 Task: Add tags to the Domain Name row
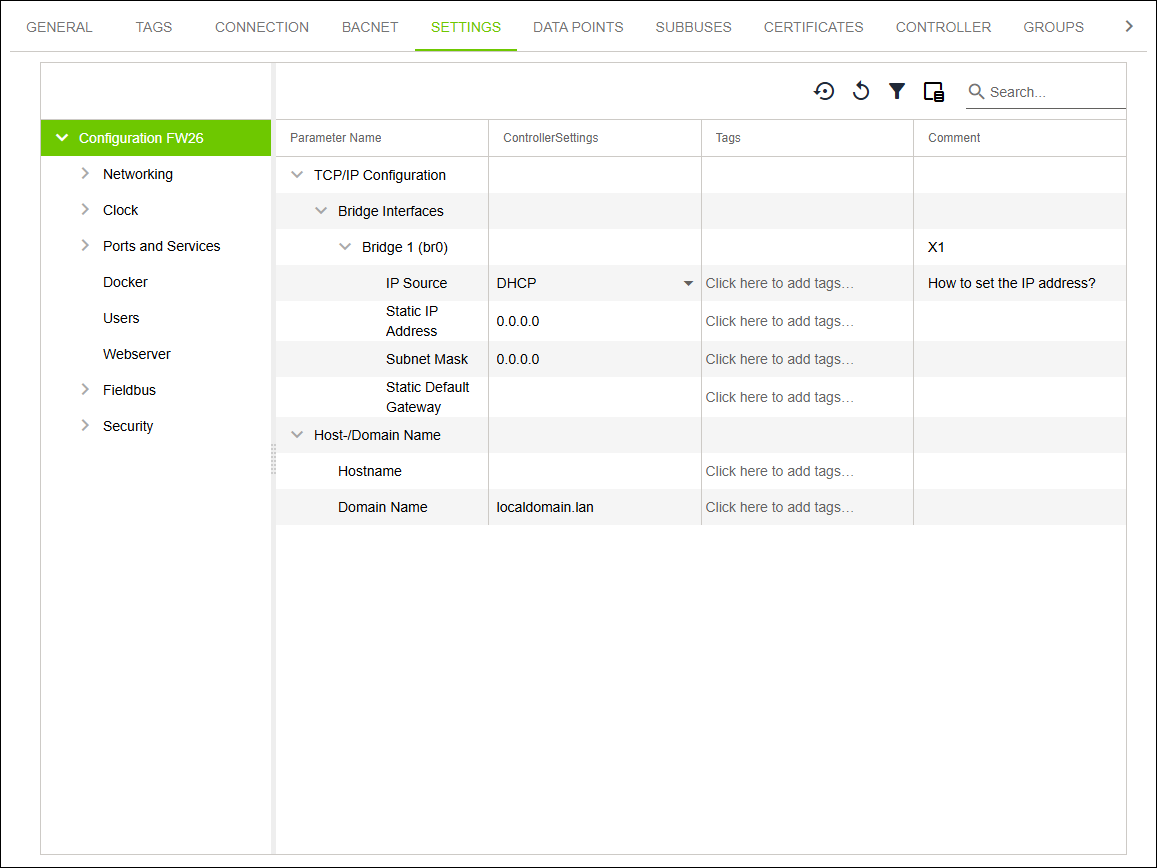pyautogui.click(x=779, y=507)
